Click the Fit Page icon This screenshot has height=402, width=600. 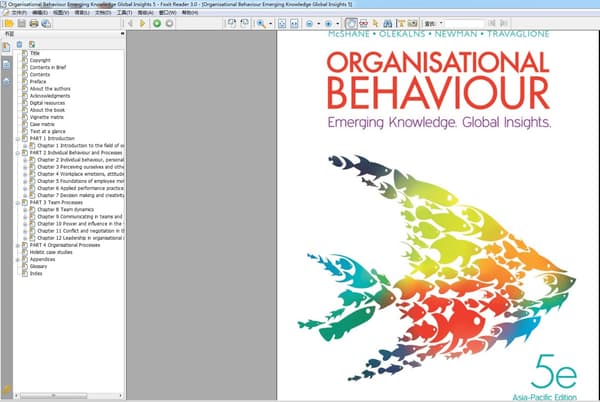pyautogui.click(x=282, y=23)
